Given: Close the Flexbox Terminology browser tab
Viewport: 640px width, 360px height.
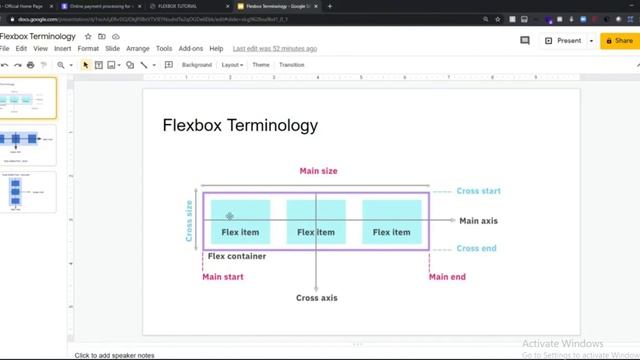Looking at the screenshot, I should tap(316, 7).
